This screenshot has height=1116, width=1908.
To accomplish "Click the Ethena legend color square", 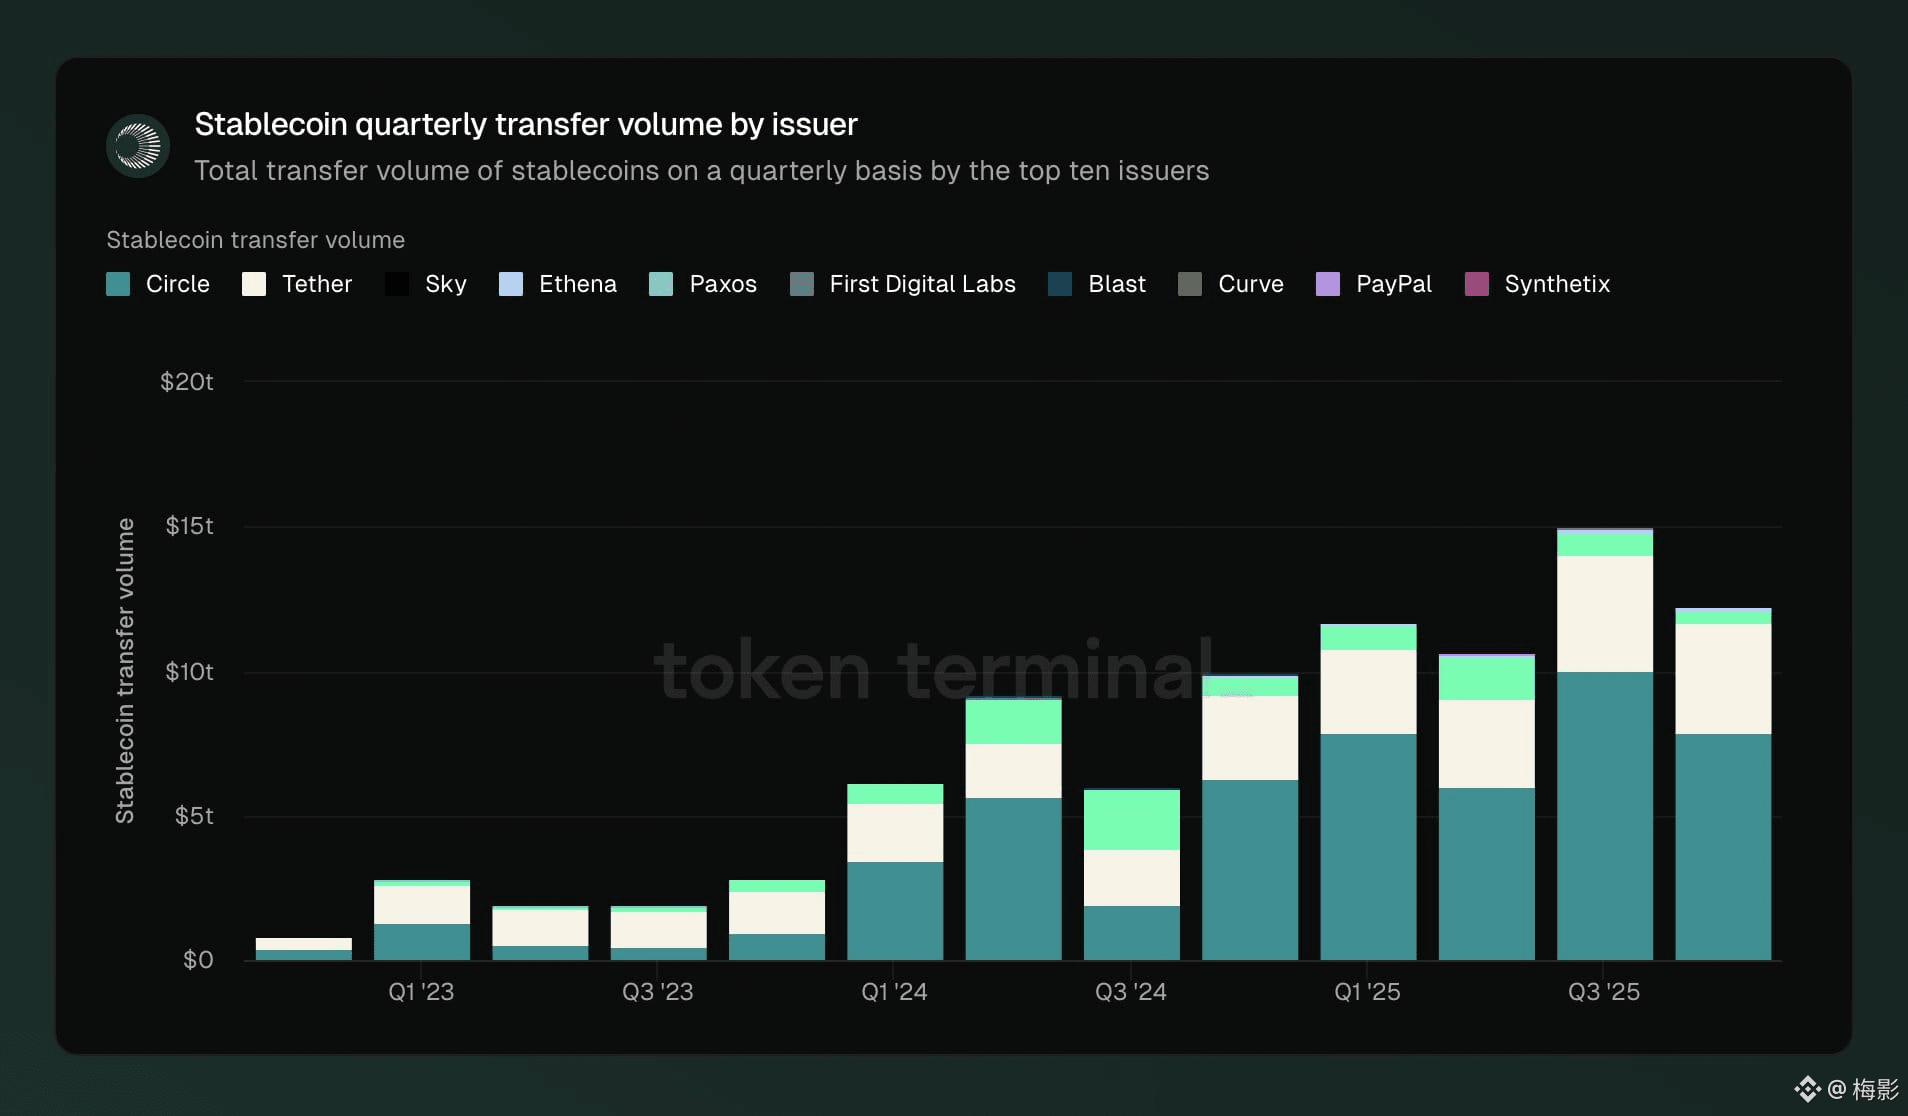I will [511, 284].
